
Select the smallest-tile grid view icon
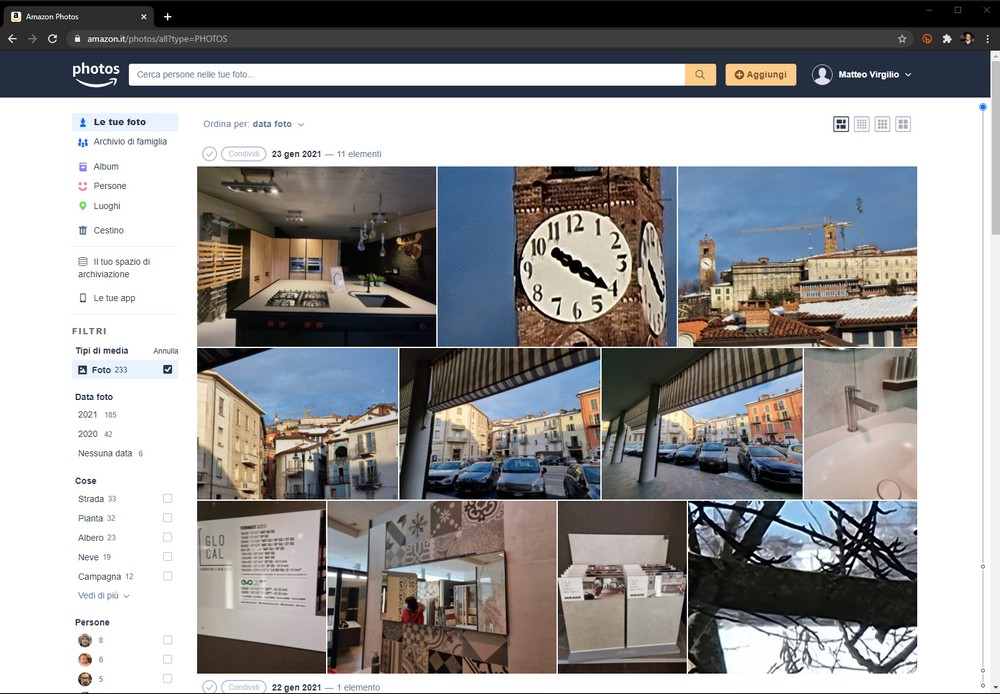(x=862, y=124)
